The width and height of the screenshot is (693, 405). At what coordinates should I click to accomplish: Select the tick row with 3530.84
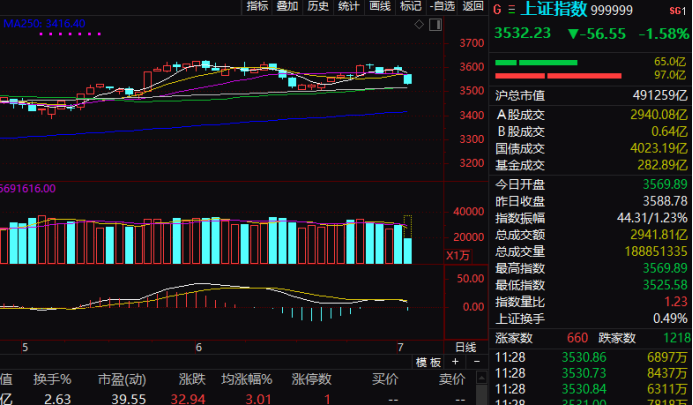[591, 390]
